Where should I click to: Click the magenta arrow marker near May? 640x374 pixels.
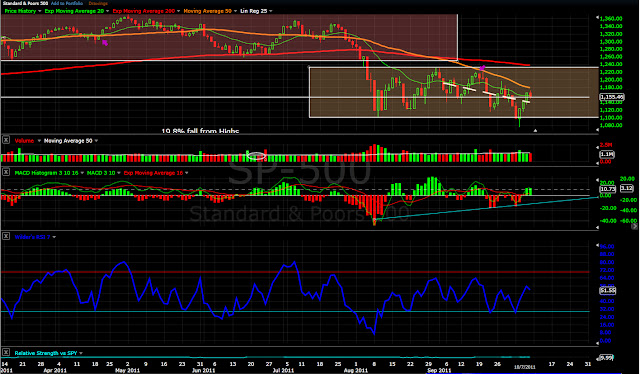(105, 42)
